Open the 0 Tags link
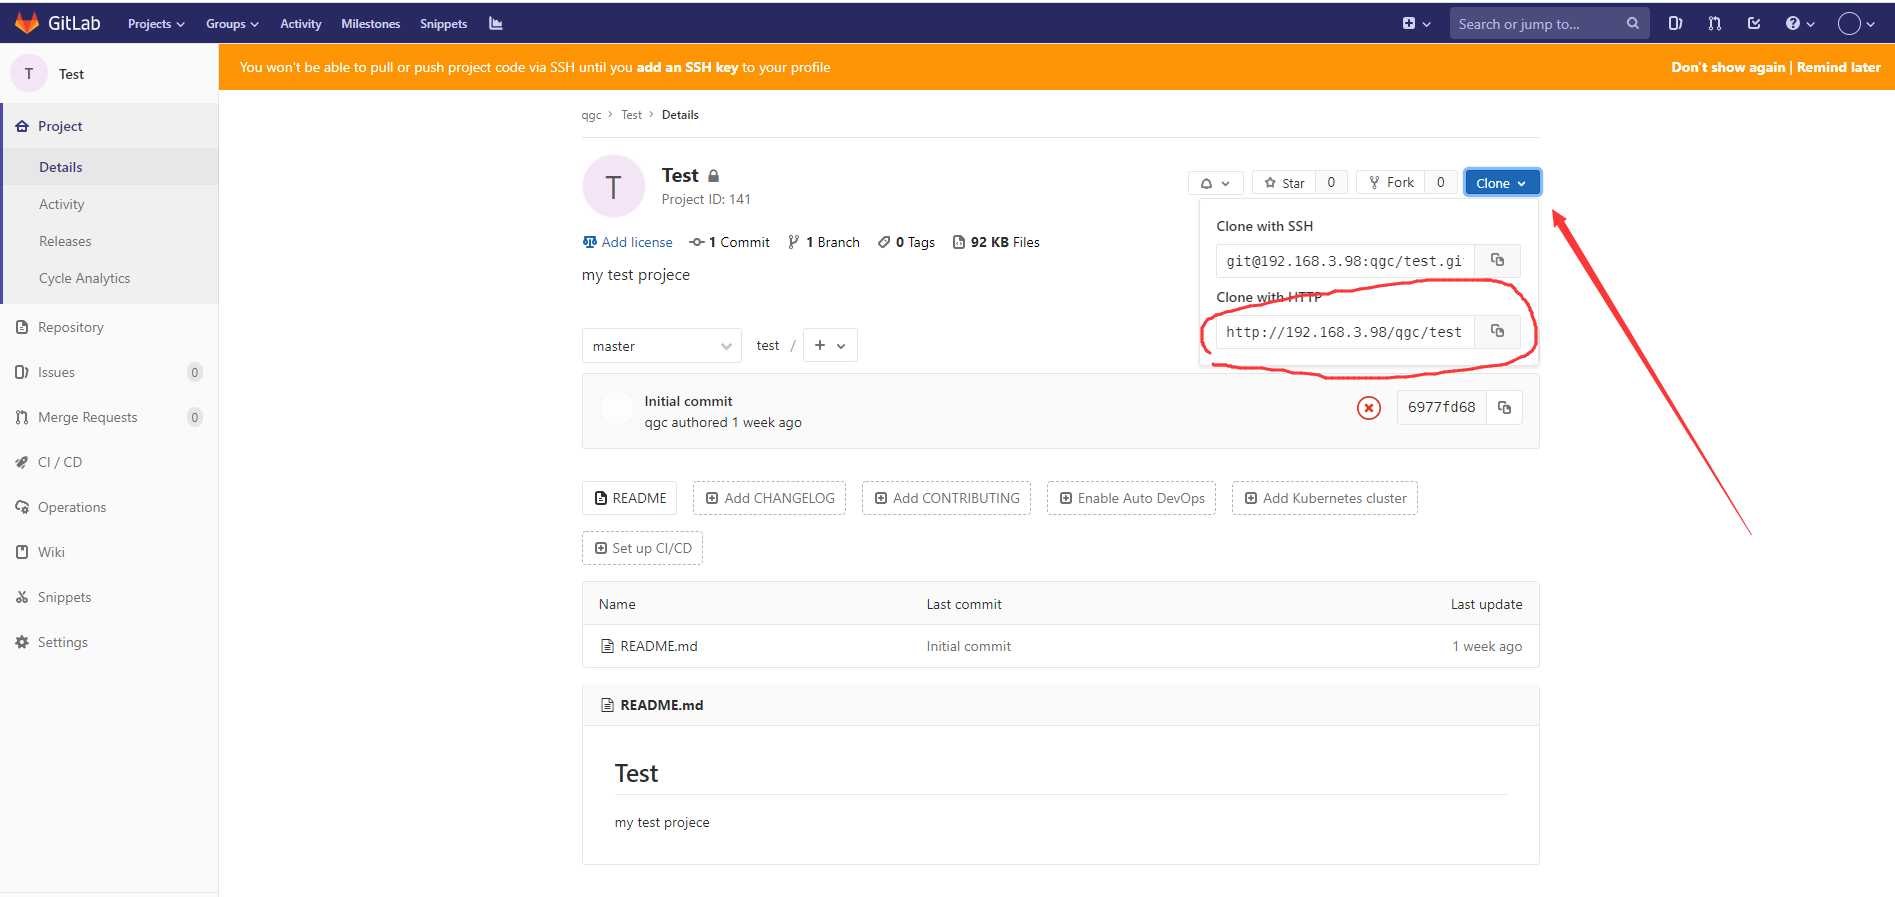This screenshot has height=897, width=1895. pos(906,242)
